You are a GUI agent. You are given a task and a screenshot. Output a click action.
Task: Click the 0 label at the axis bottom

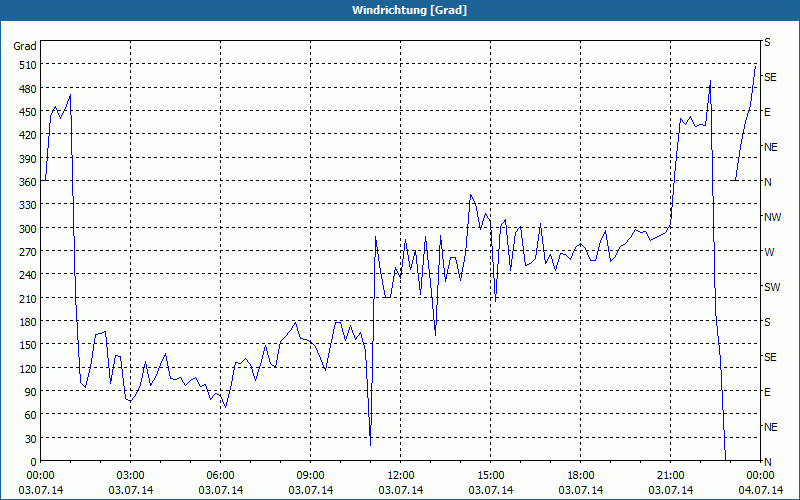point(34,462)
